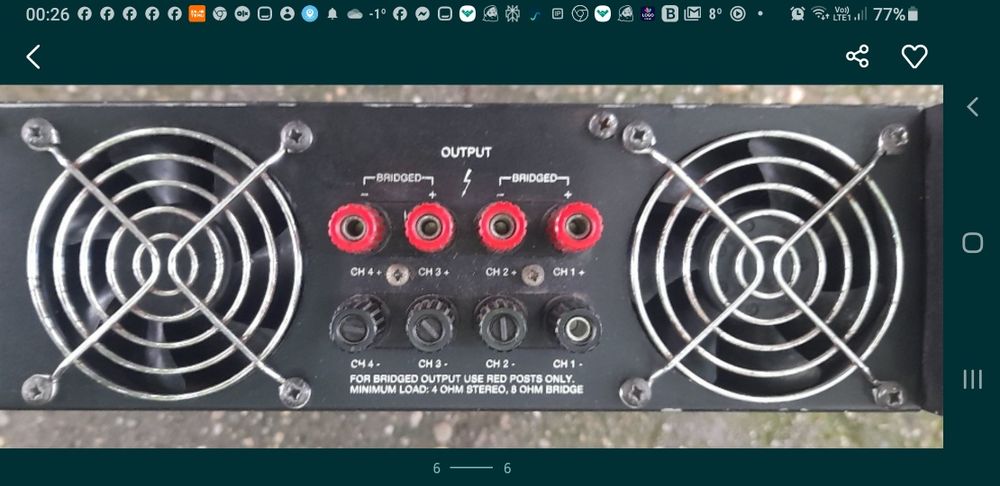Tap the Android home button

point(973,243)
